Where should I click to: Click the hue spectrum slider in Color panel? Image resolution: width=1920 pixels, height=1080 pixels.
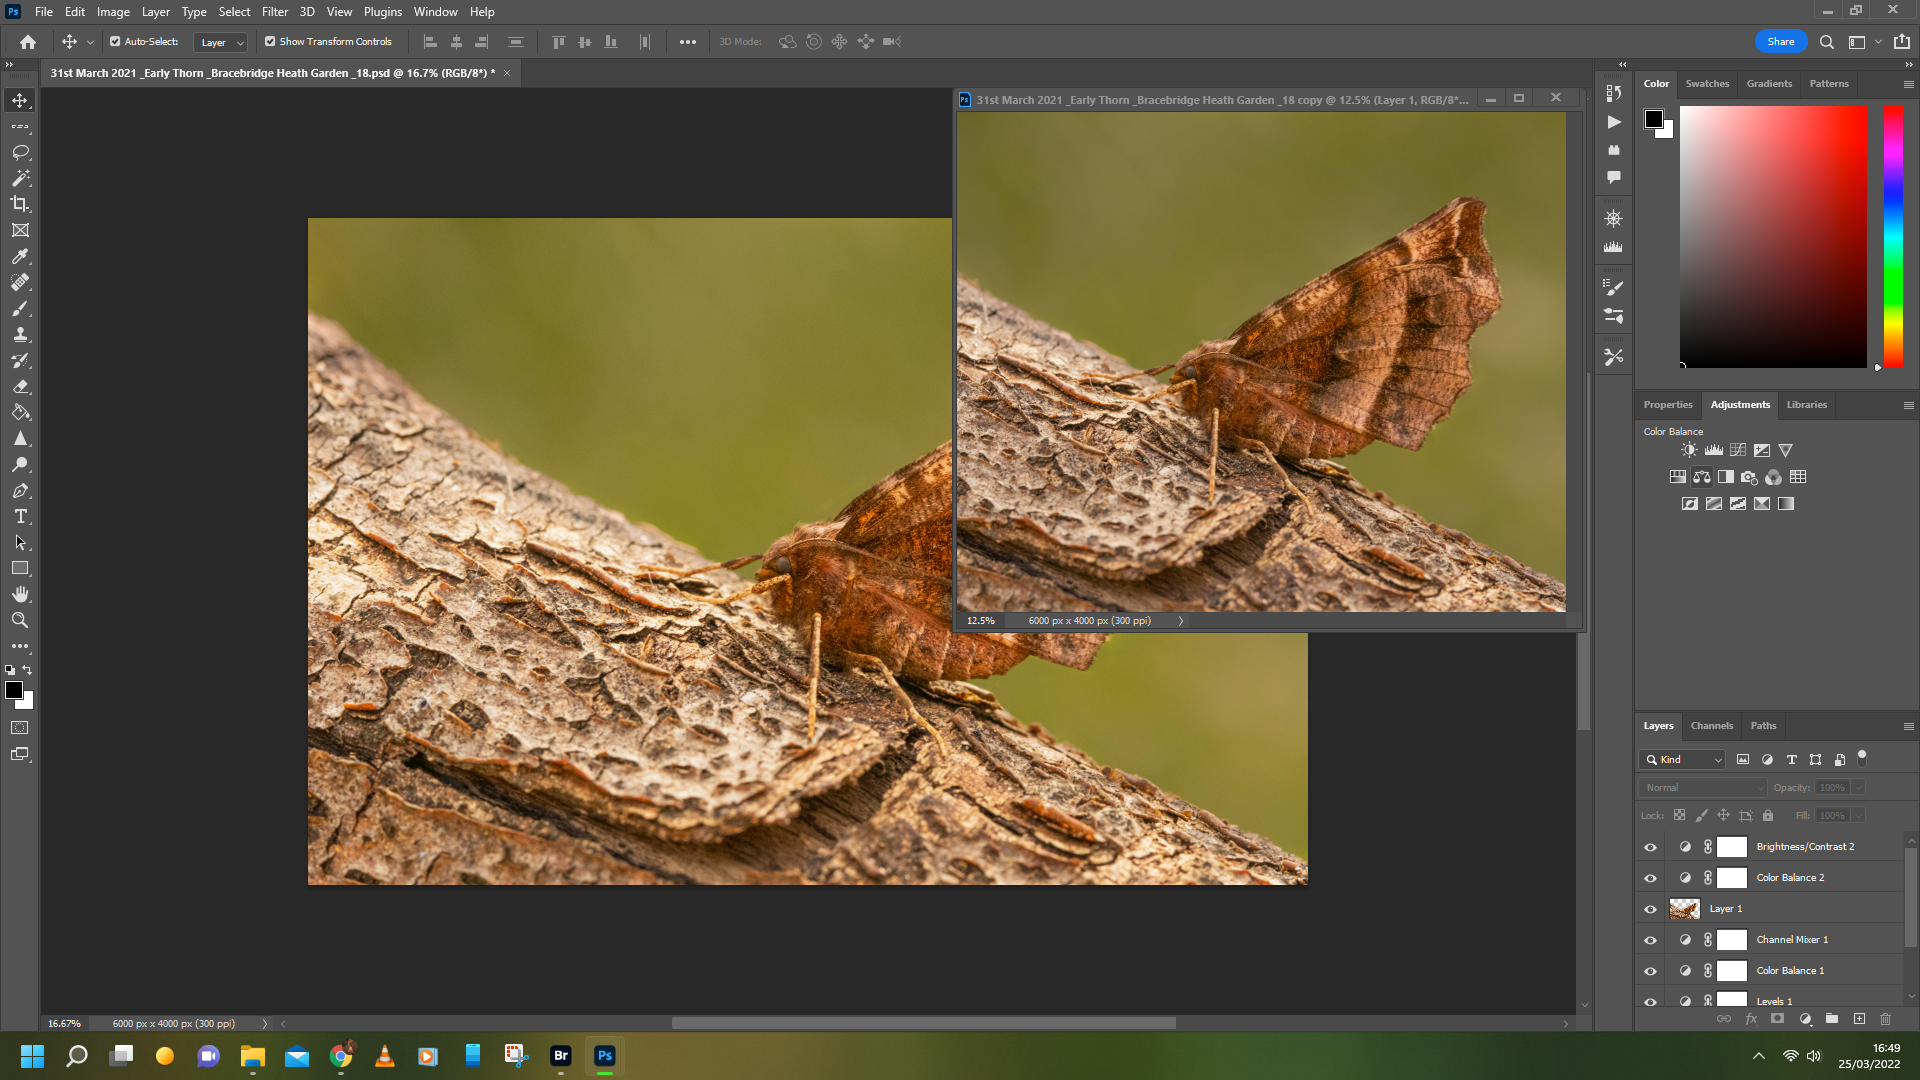[x=1893, y=237]
